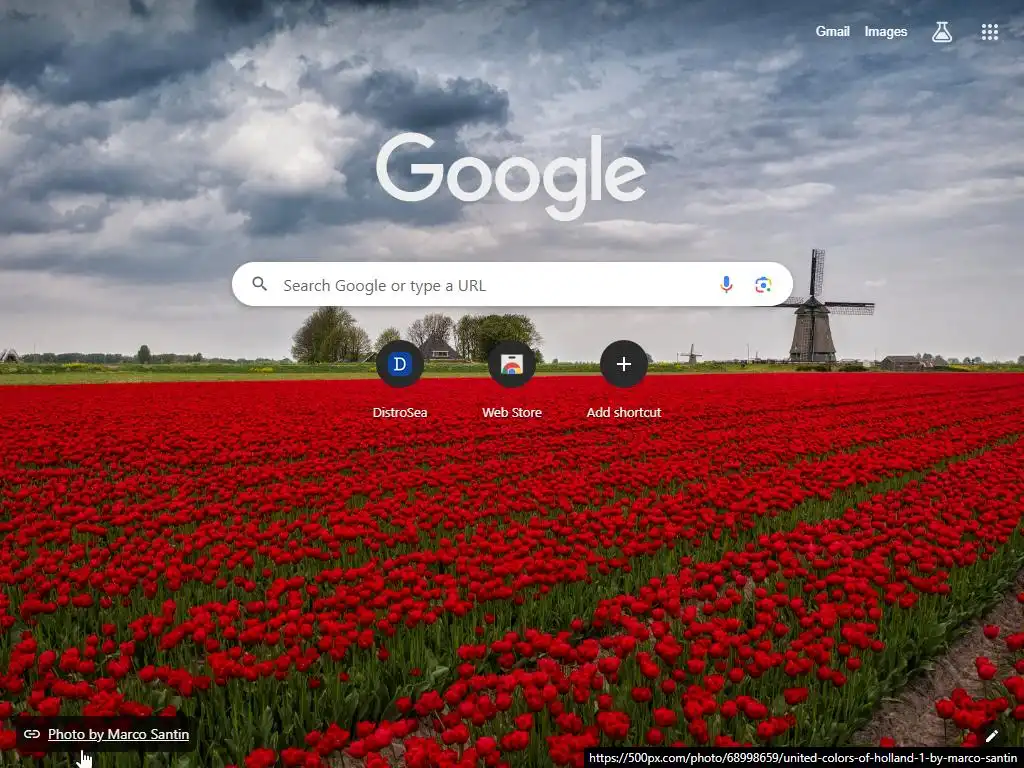Image resolution: width=1024 pixels, height=768 pixels.
Task: Click the Add shortcut label text
Action: pos(624,413)
